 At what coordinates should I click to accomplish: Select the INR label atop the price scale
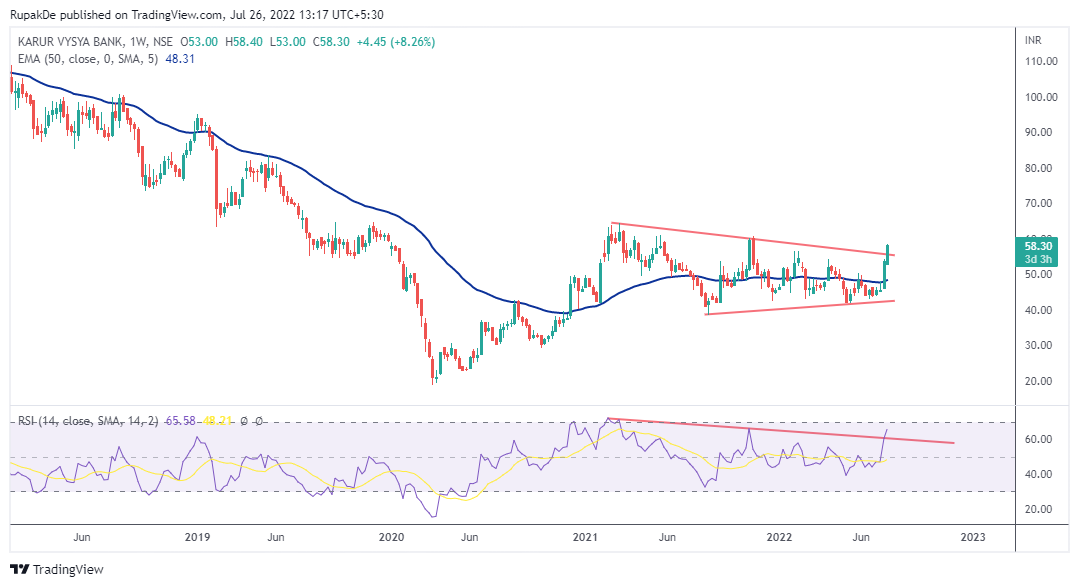[x=1035, y=41]
